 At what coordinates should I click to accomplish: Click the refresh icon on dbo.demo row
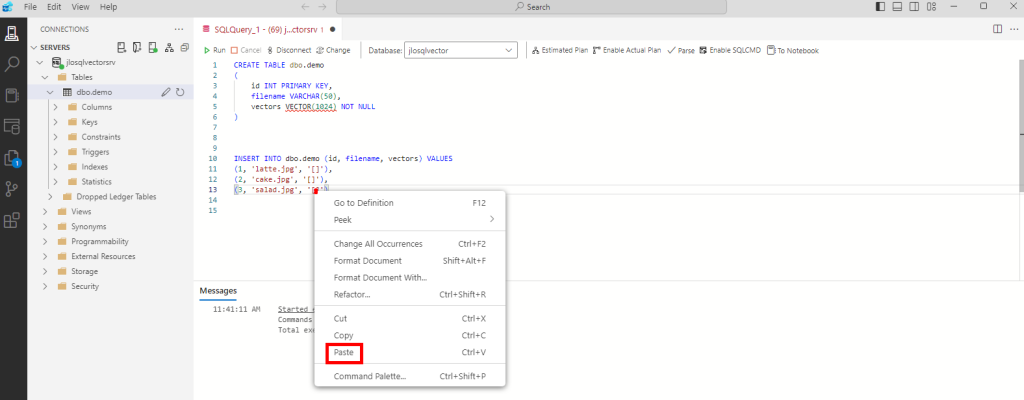pyautogui.click(x=180, y=92)
